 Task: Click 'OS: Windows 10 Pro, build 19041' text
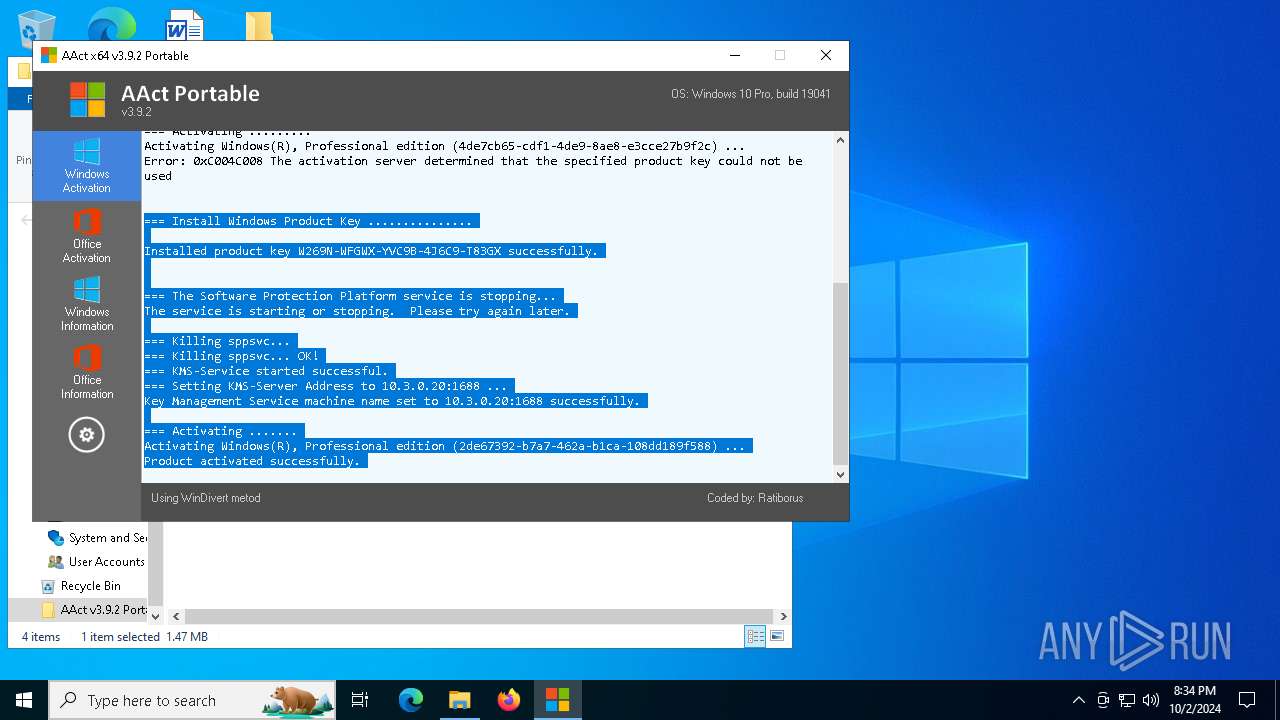[x=751, y=94]
